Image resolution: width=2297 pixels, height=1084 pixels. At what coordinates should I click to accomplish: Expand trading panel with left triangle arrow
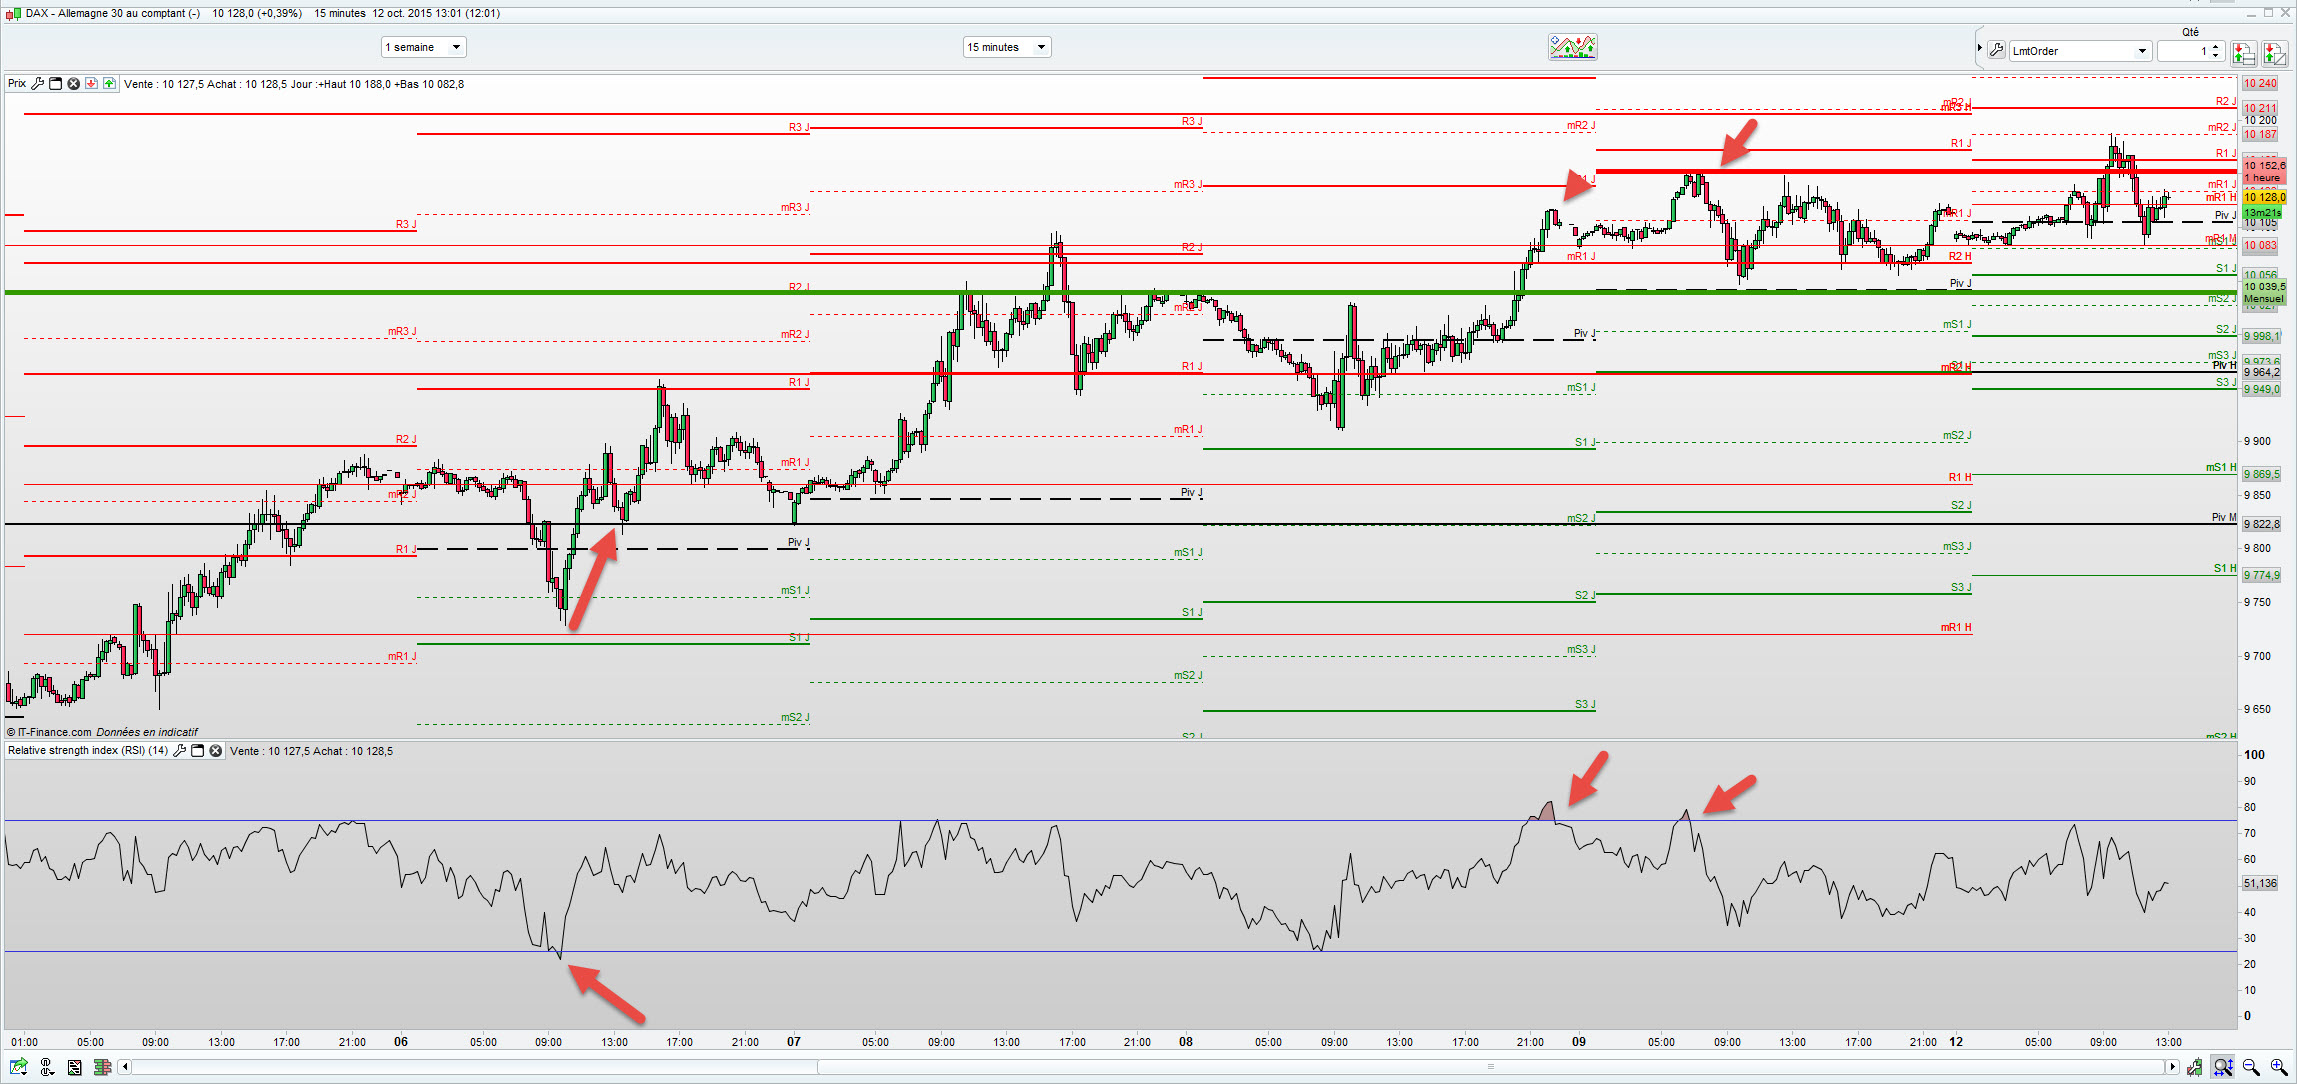(x=1979, y=48)
